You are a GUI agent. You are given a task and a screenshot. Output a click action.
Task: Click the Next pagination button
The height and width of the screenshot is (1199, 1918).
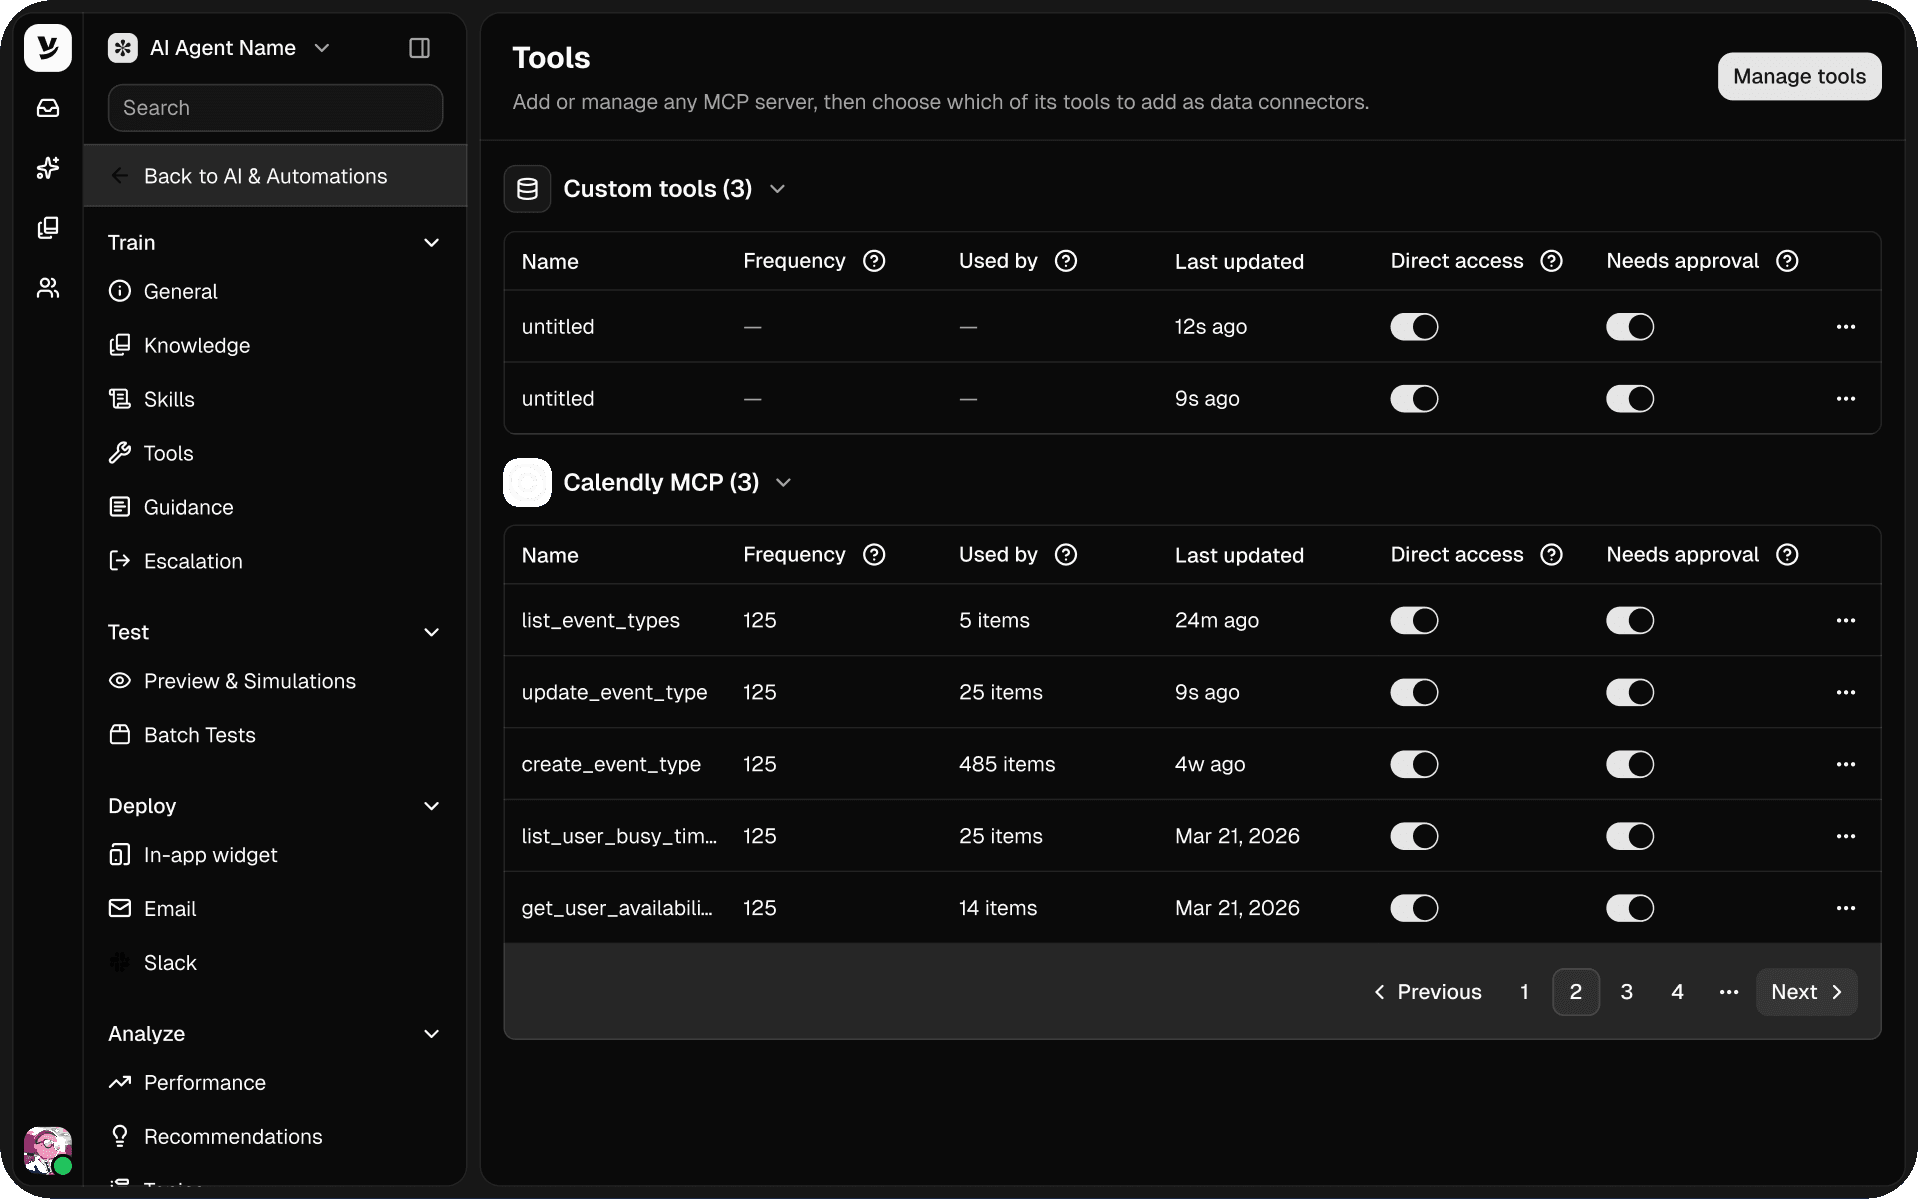tap(1807, 992)
